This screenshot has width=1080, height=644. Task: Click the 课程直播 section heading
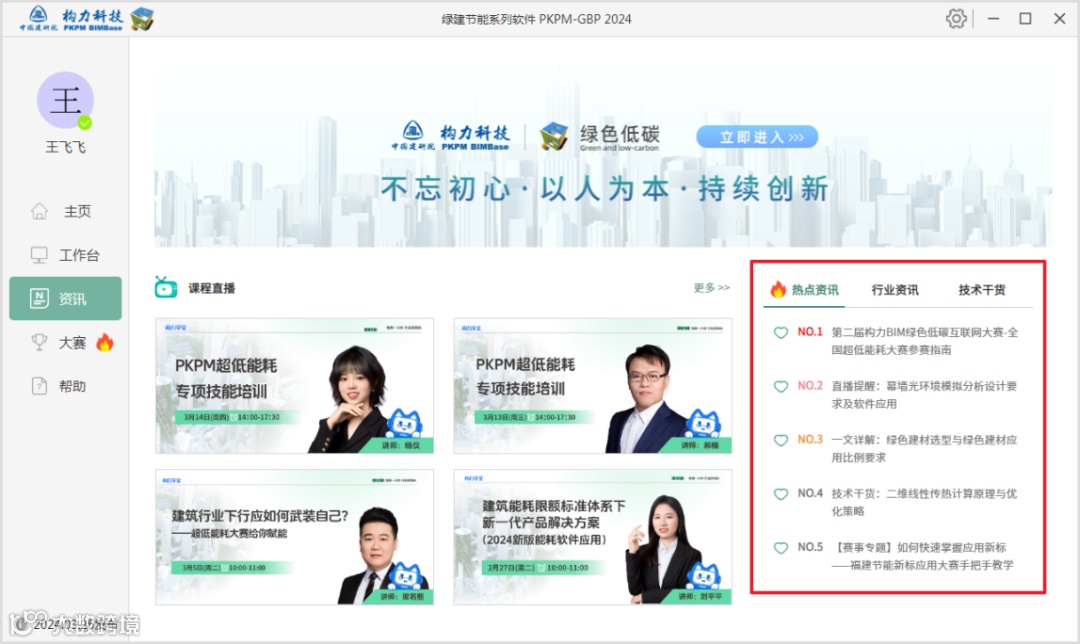coord(211,288)
